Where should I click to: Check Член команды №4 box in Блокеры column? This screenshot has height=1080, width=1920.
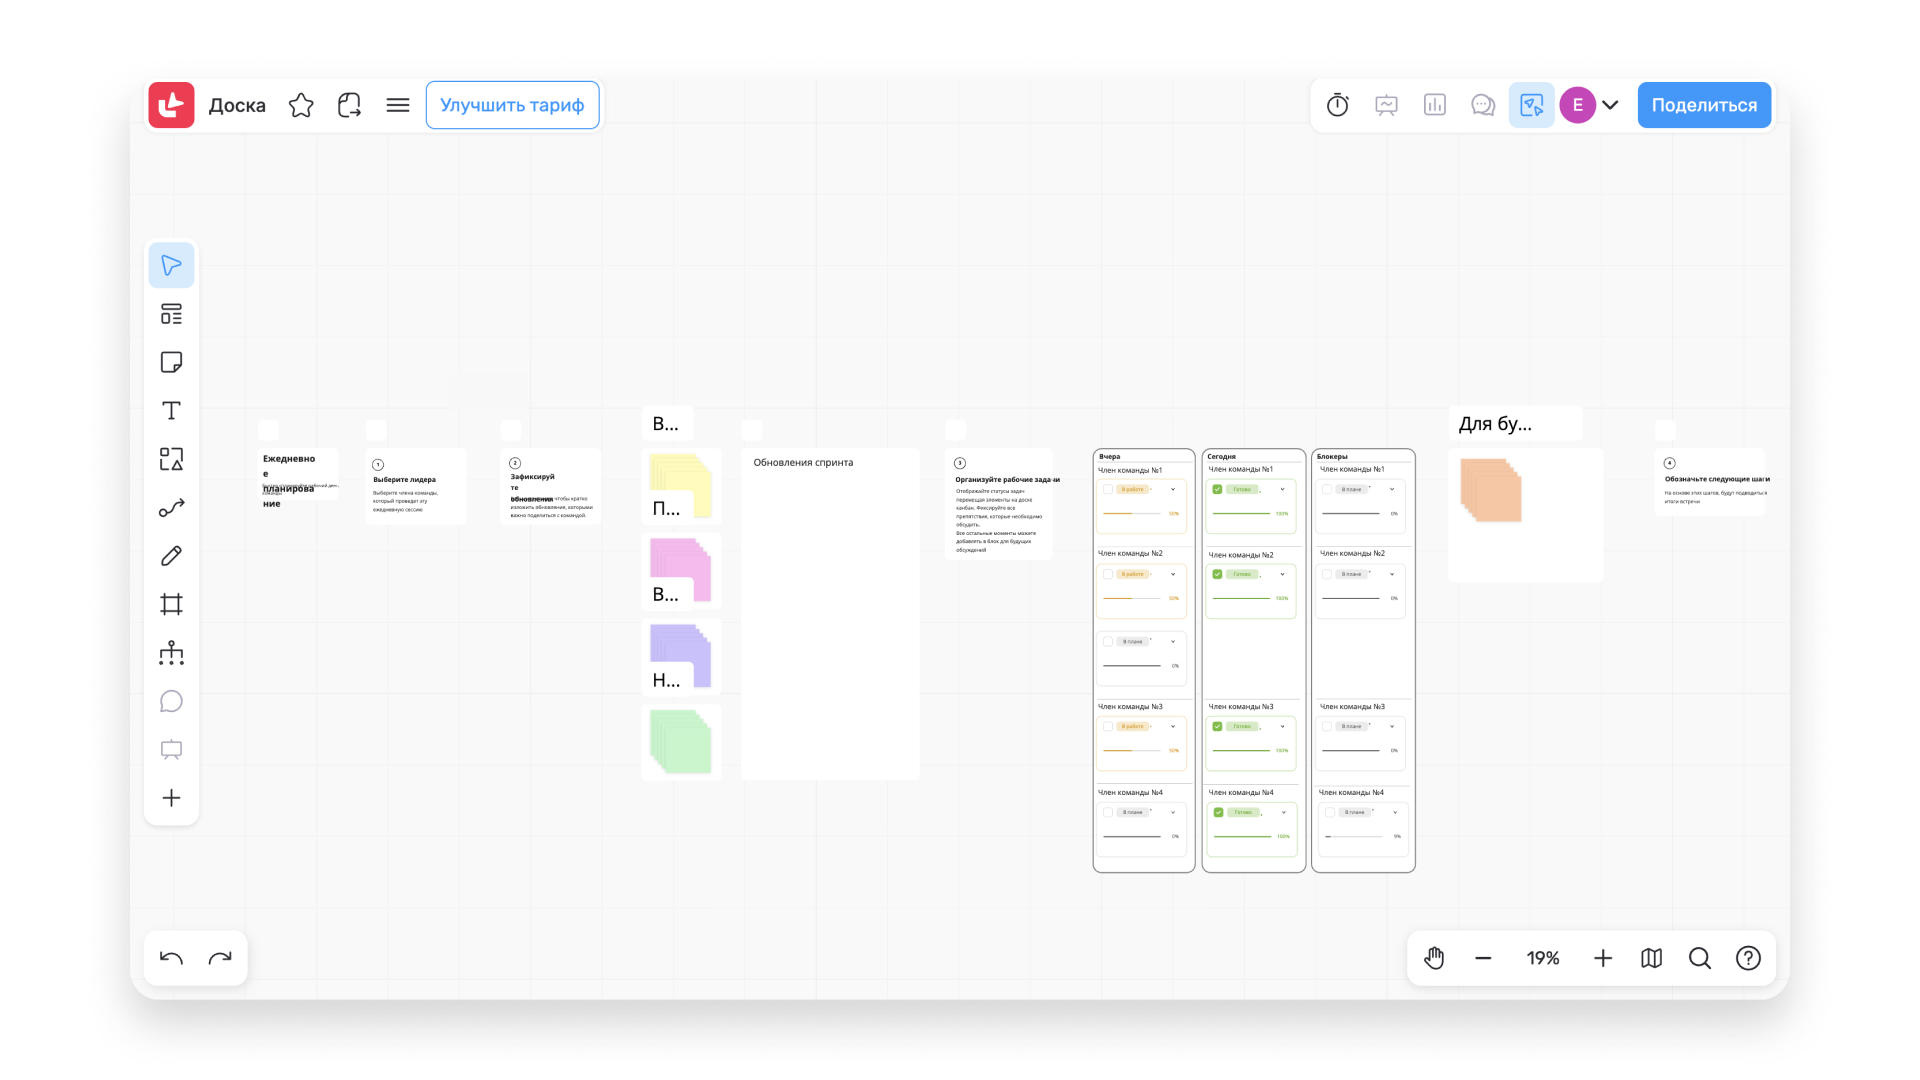point(1329,812)
